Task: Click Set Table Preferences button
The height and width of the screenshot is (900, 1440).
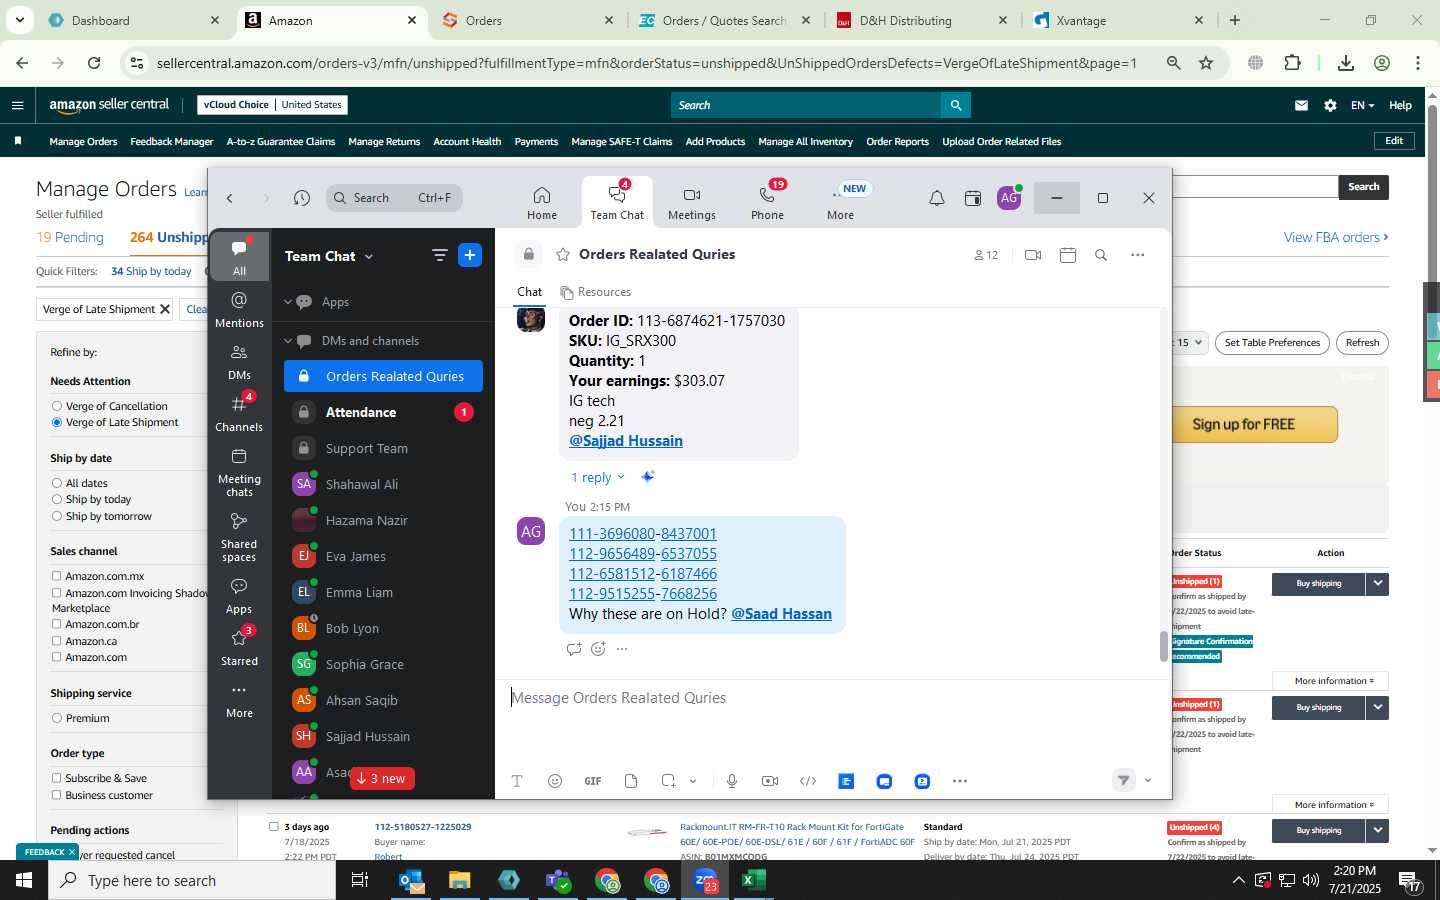Action: [1272, 343]
